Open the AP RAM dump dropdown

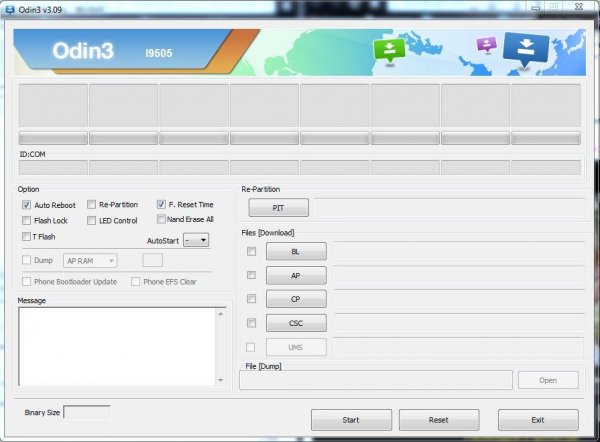click(x=90, y=261)
